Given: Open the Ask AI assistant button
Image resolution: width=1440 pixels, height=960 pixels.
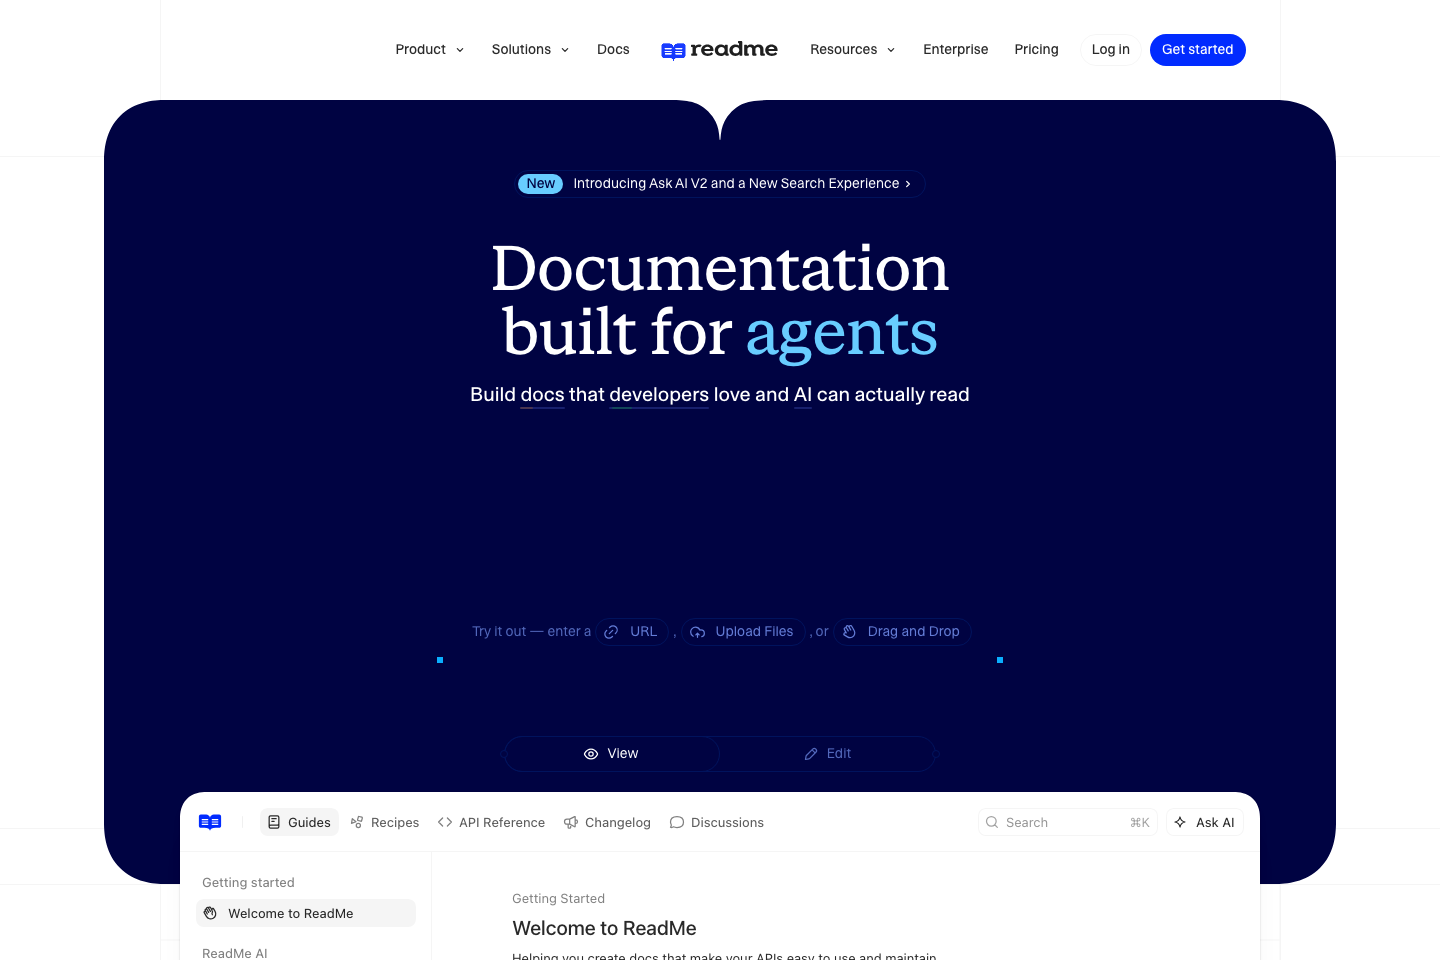Looking at the screenshot, I should 1204,822.
